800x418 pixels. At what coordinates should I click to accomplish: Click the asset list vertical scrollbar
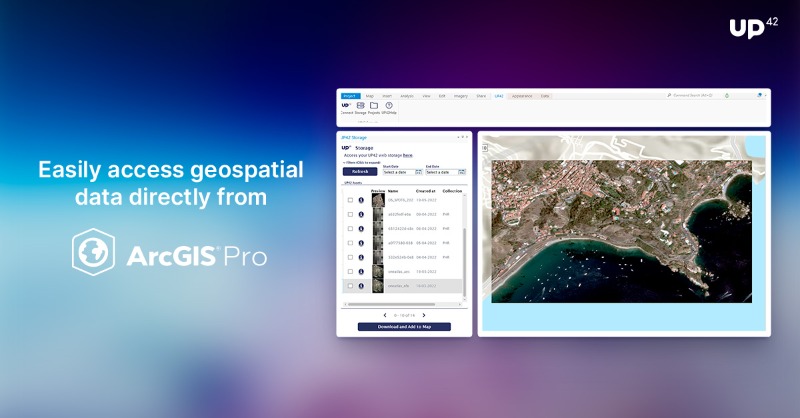[464, 263]
